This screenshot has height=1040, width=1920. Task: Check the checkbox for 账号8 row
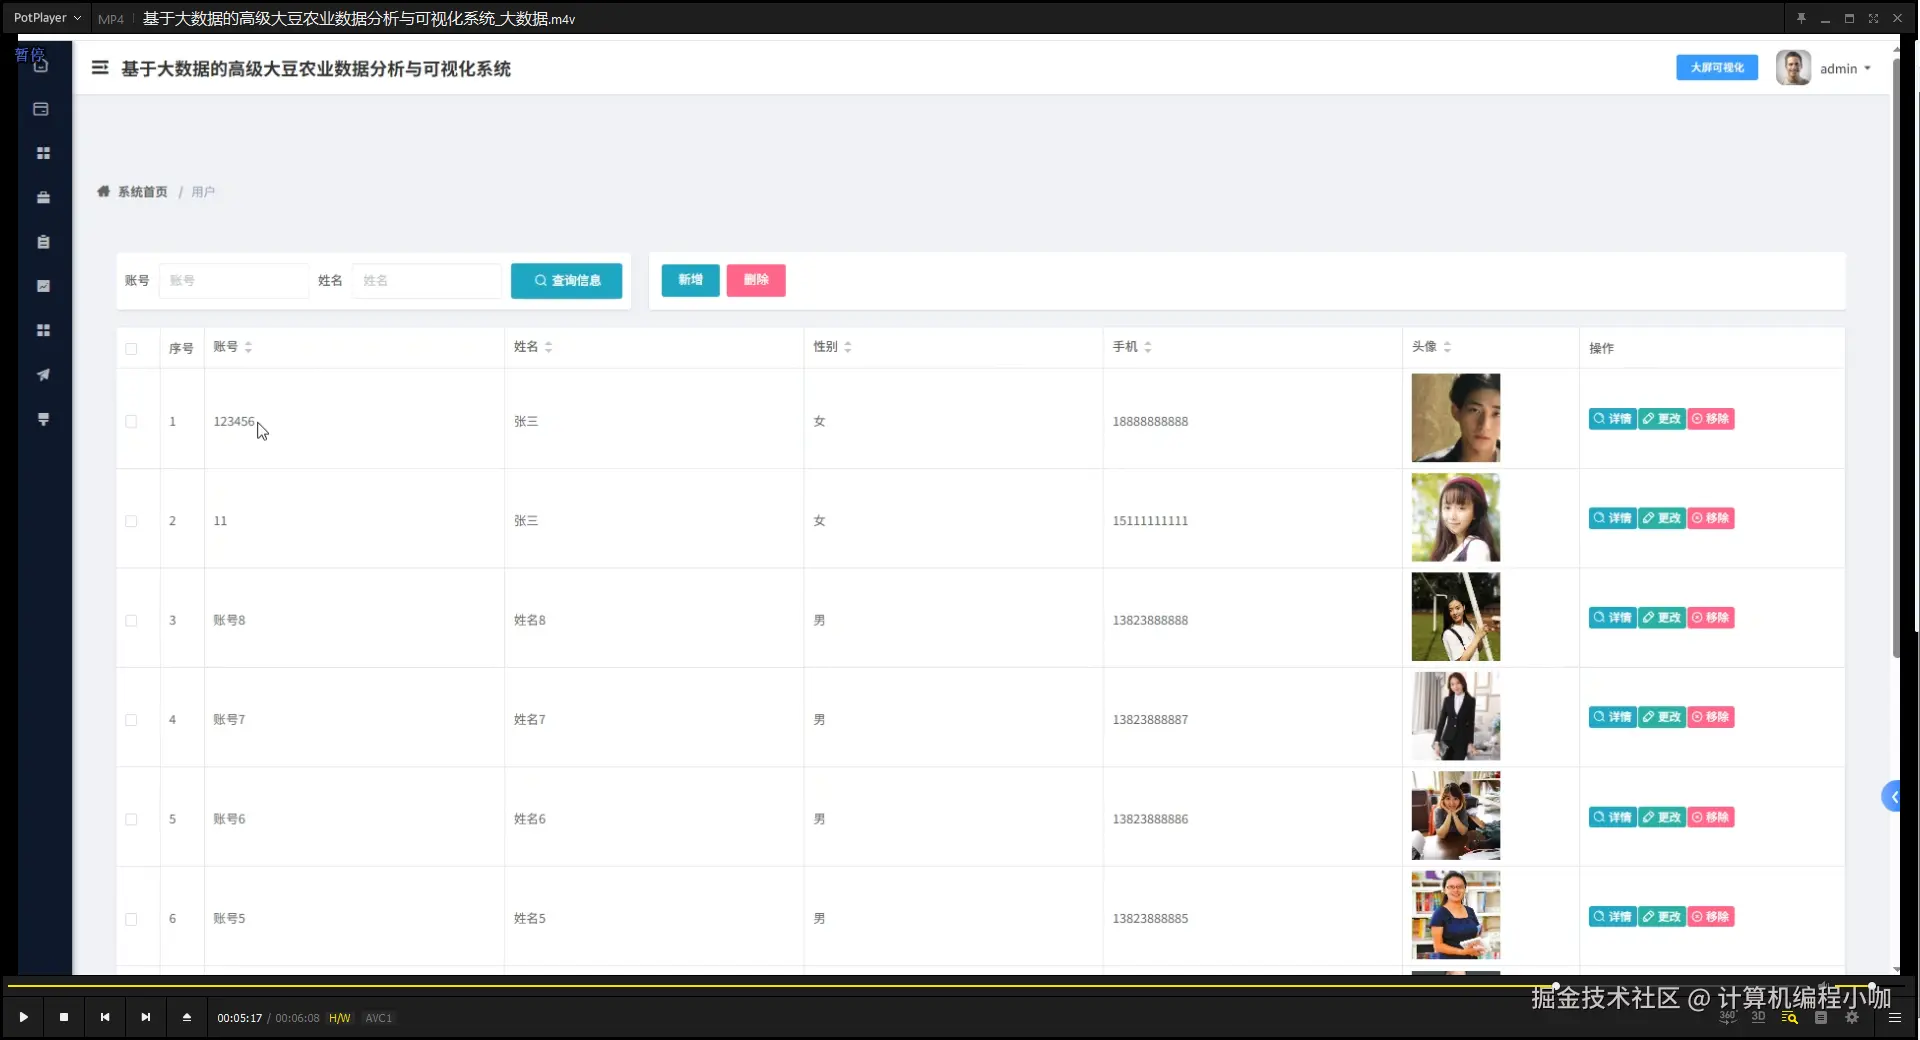click(x=131, y=621)
